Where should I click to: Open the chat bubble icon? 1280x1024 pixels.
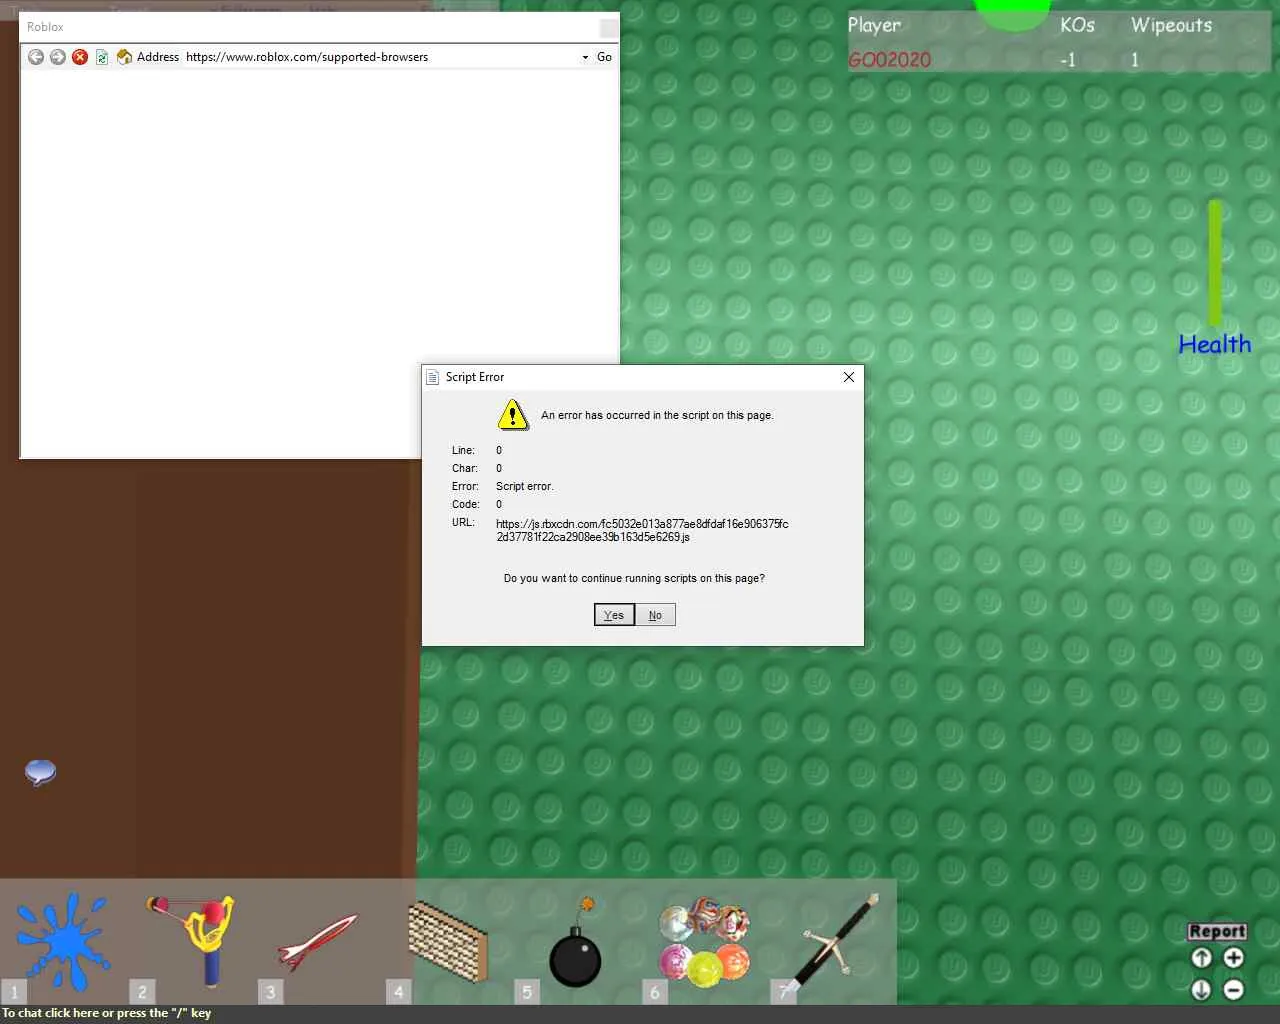click(x=40, y=772)
